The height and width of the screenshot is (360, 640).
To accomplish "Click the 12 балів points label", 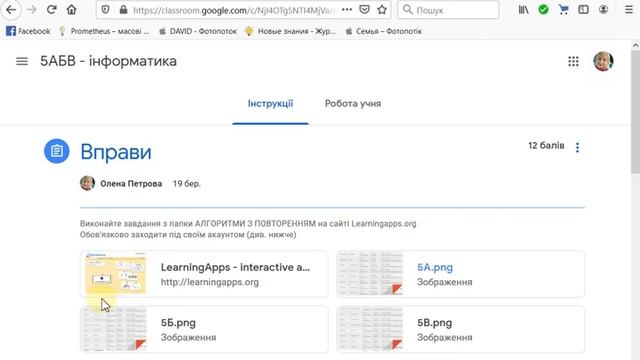I will point(546,146).
